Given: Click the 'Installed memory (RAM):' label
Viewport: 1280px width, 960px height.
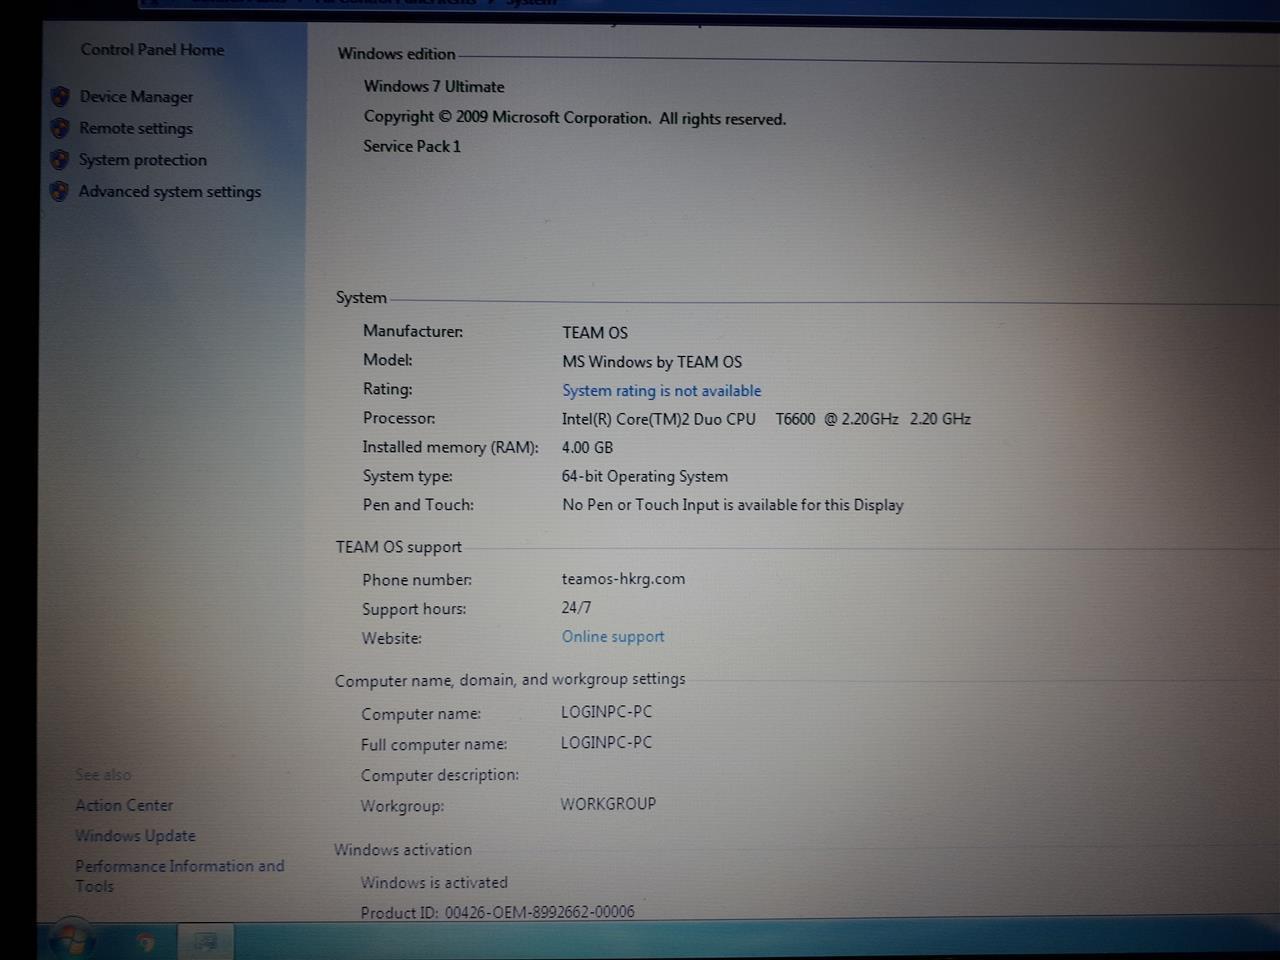Looking at the screenshot, I should click(450, 447).
